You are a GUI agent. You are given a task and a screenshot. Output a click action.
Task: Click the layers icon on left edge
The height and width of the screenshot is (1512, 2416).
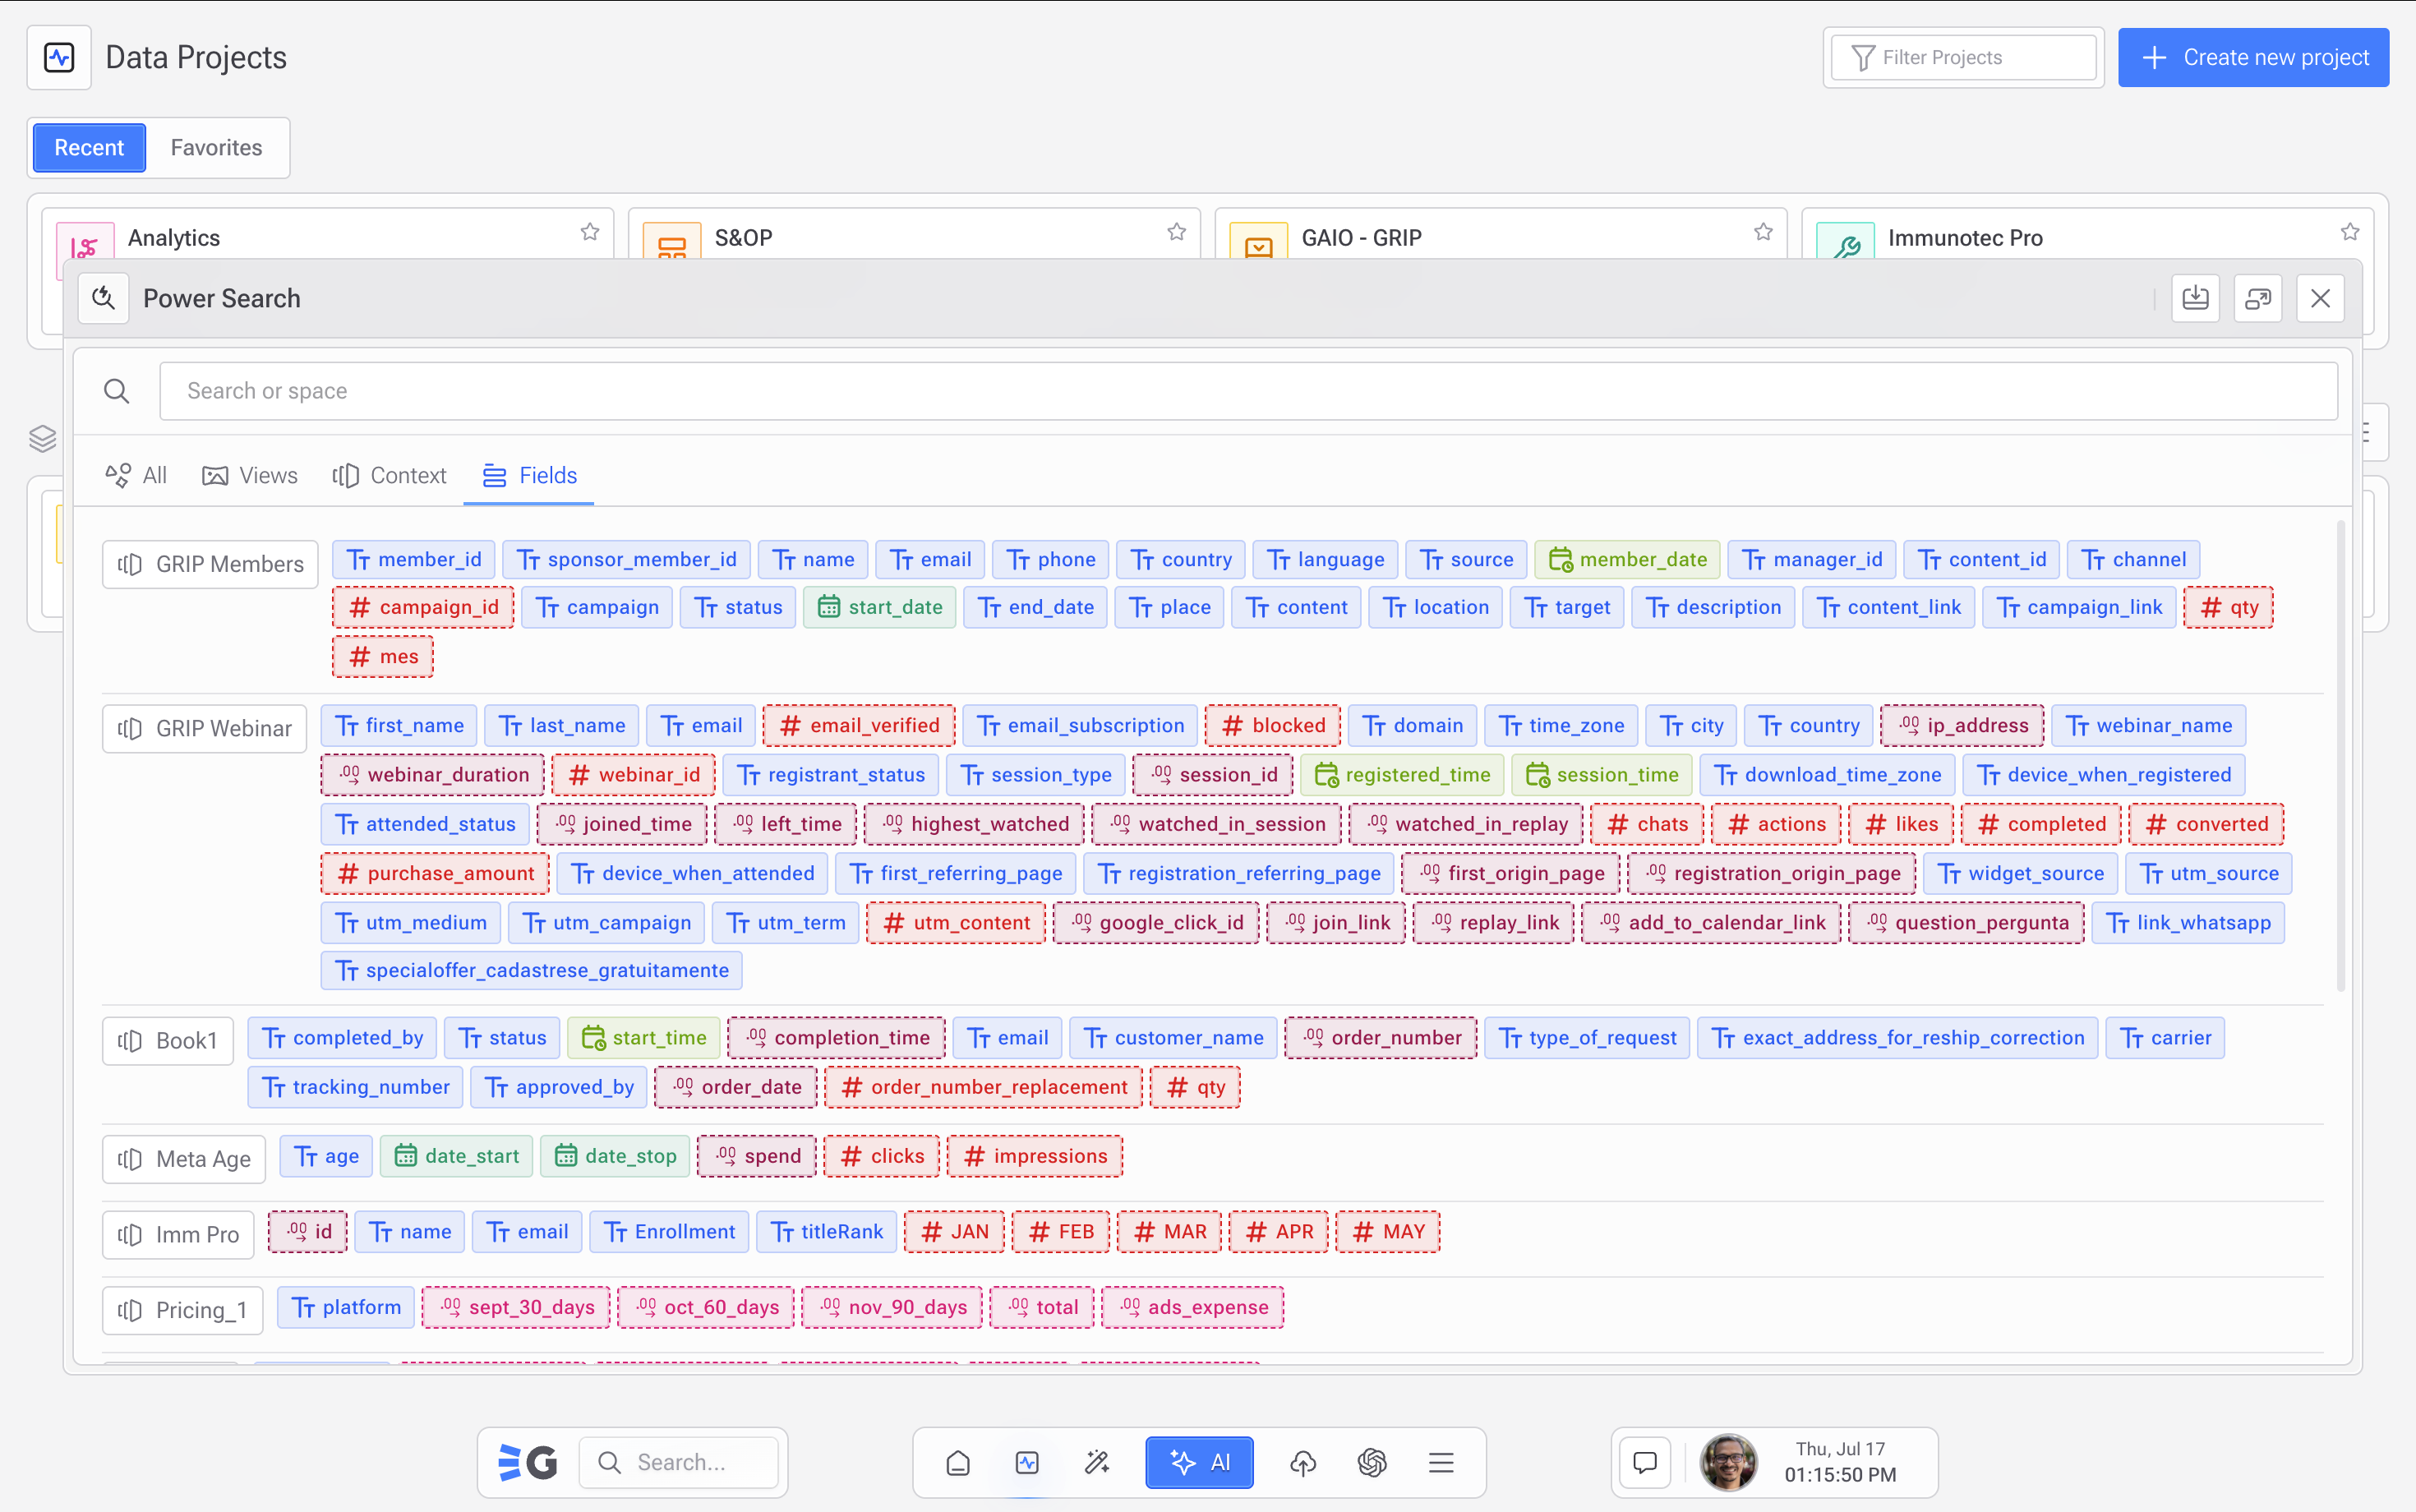click(x=42, y=438)
